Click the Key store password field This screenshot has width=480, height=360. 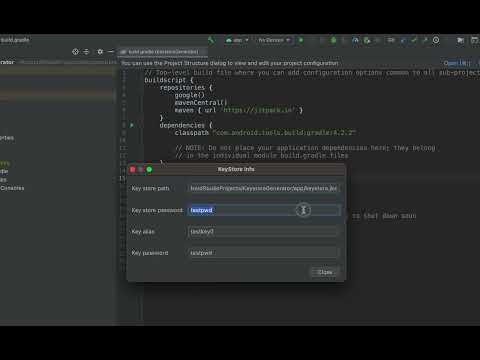click(x=263, y=210)
